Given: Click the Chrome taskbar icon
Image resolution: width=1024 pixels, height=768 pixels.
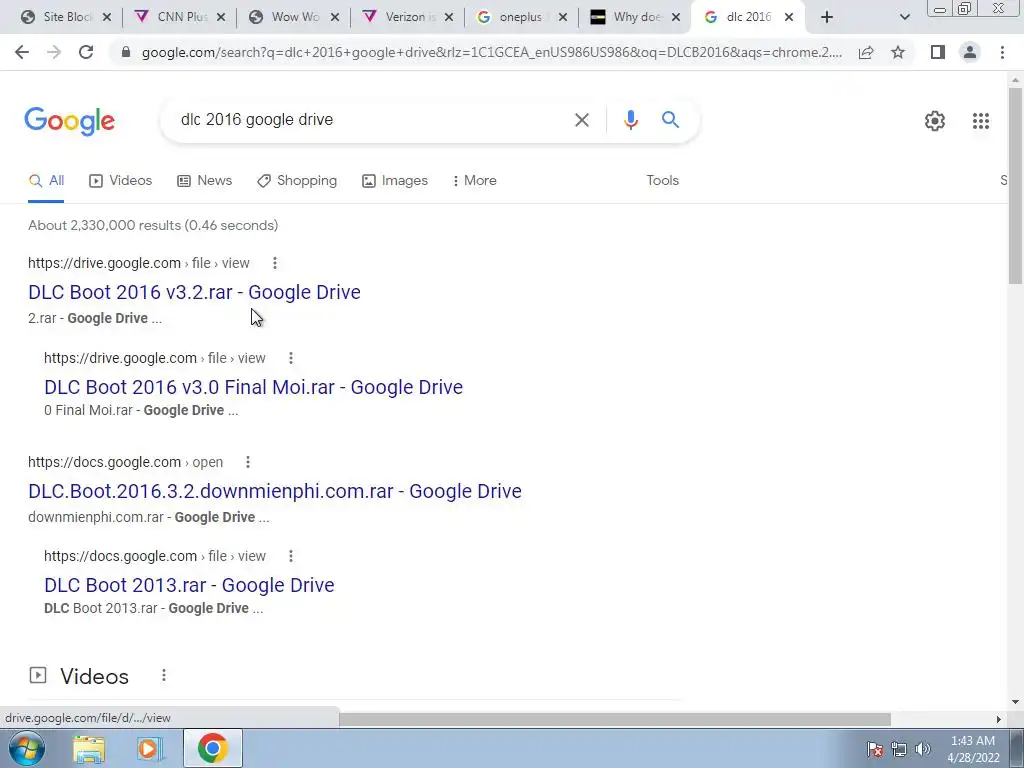Looking at the screenshot, I should click(x=212, y=748).
